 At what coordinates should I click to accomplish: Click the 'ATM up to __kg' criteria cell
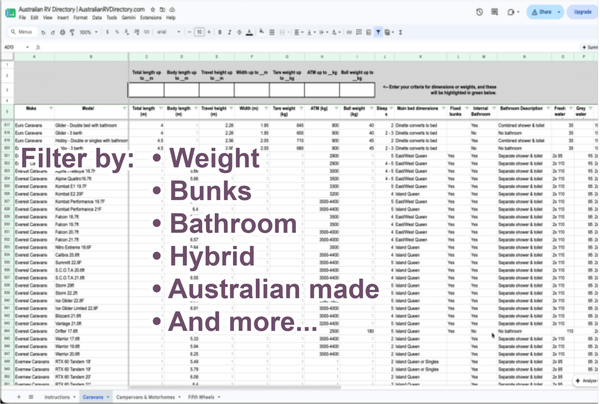(x=322, y=90)
